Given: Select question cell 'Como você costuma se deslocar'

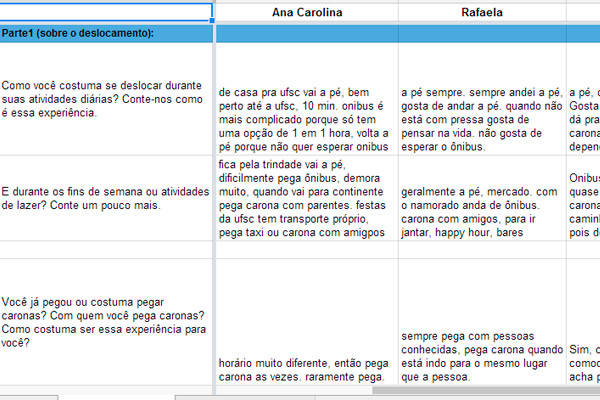Looking at the screenshot, I should point(106,99).
